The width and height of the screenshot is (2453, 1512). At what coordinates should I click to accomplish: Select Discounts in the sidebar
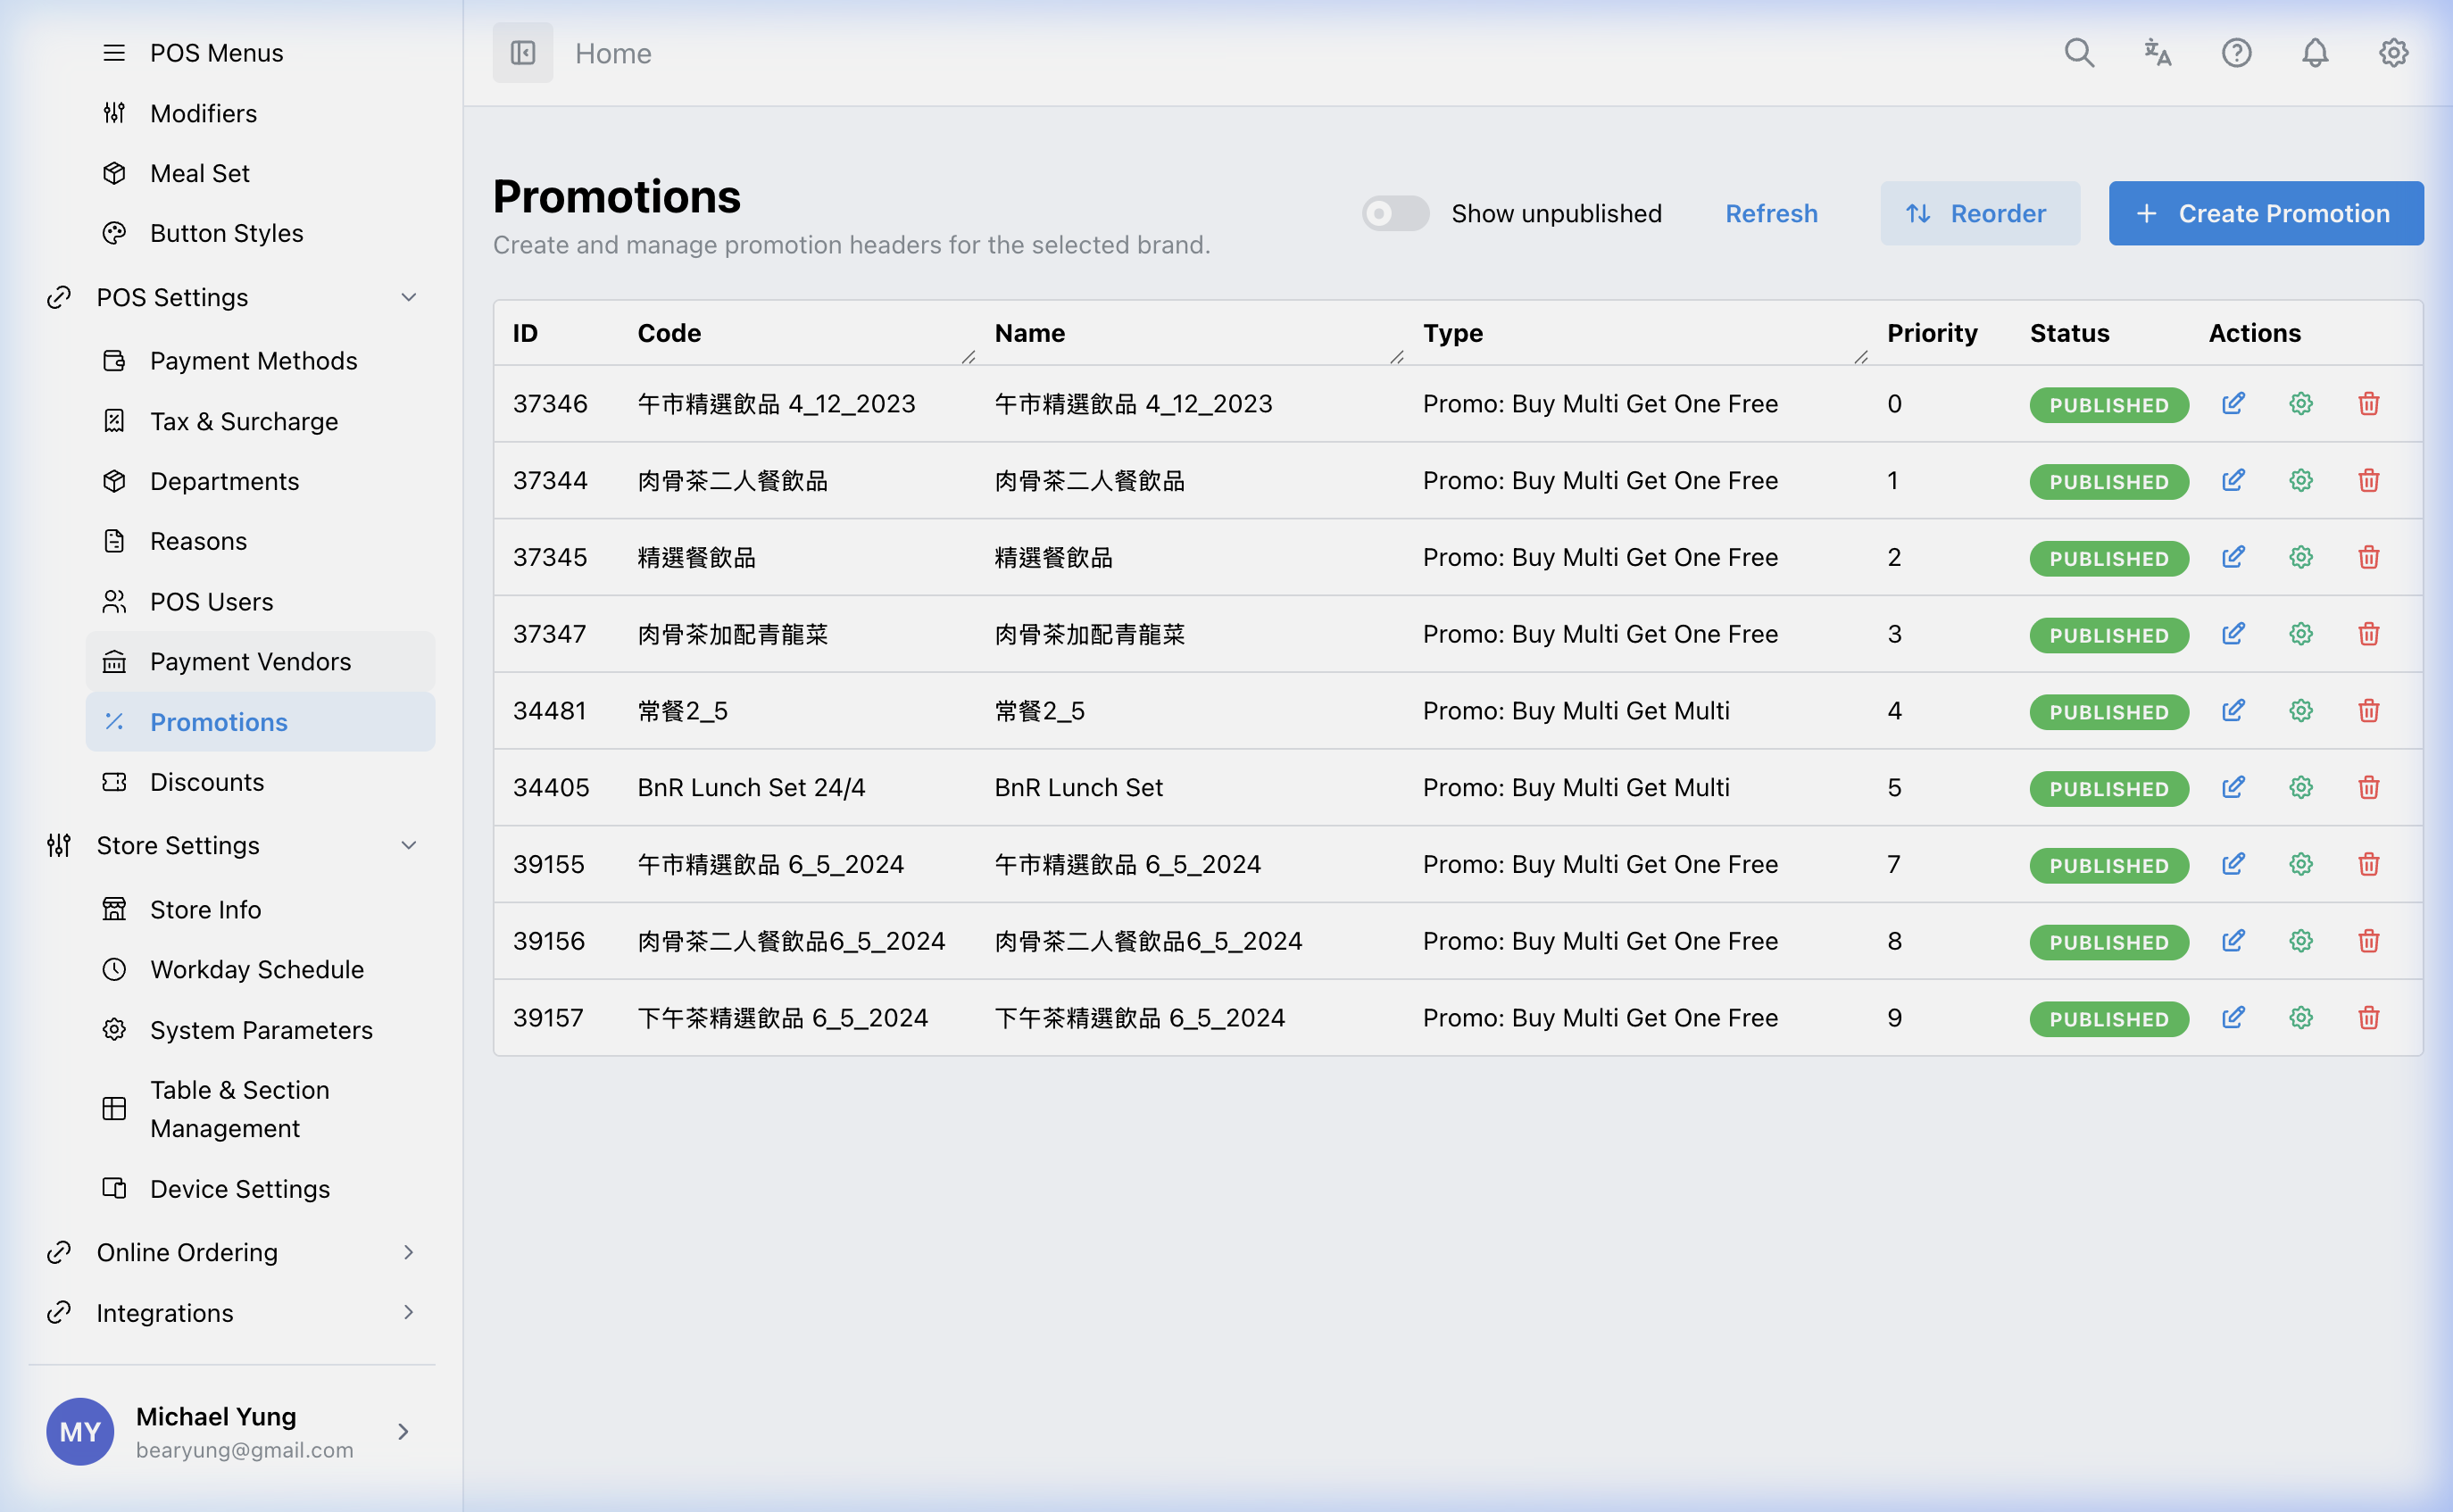[x=207, y=781]
